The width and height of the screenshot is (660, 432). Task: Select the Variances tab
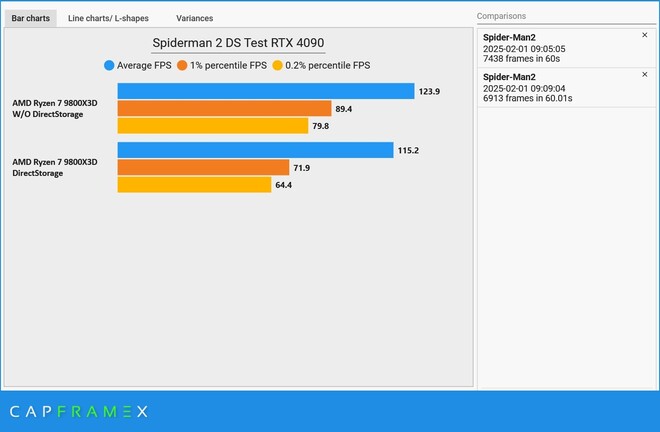pyautogui.click(x=194, y=19)
